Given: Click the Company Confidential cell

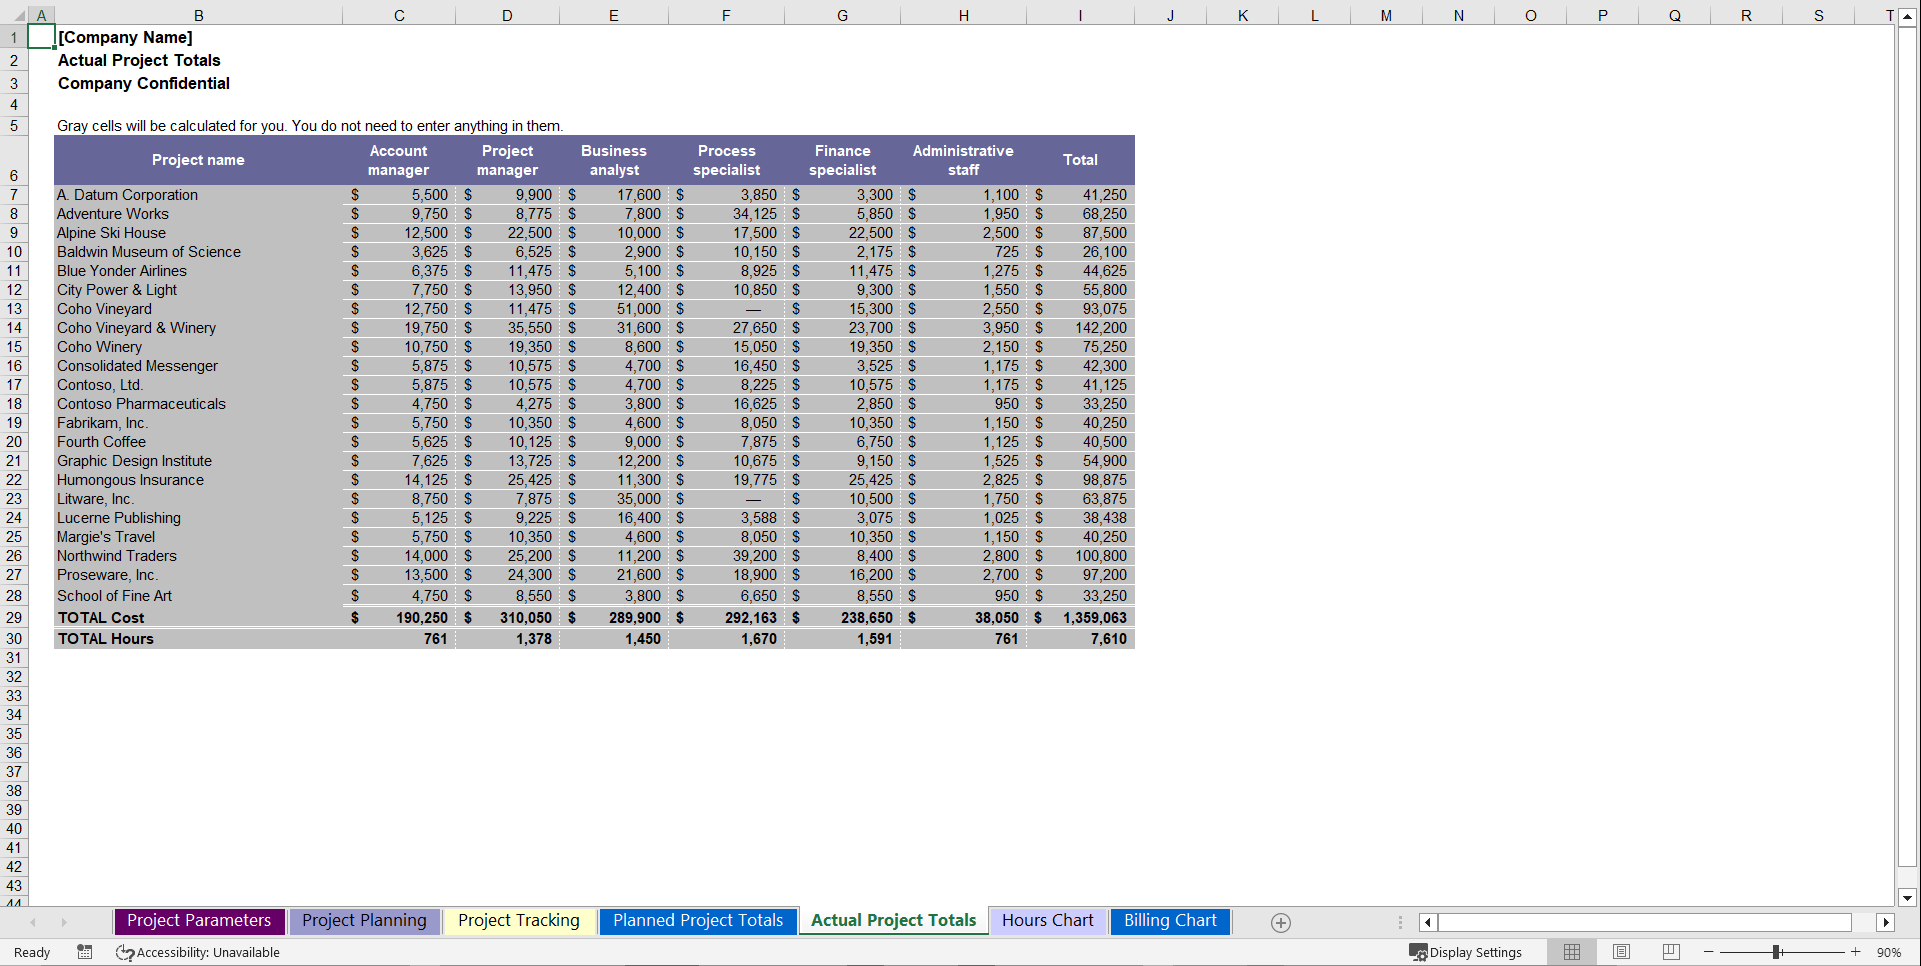Looking at the screenshot, I should [x=144, y=83].
